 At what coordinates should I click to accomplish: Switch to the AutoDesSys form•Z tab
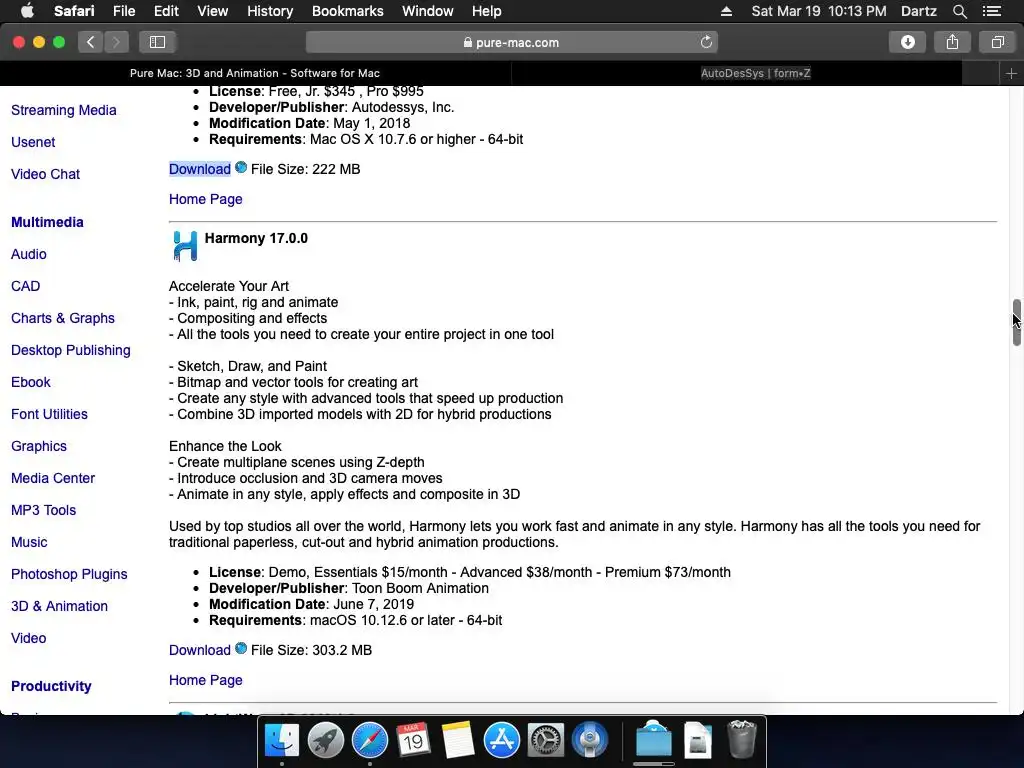(x=756, y=73)
